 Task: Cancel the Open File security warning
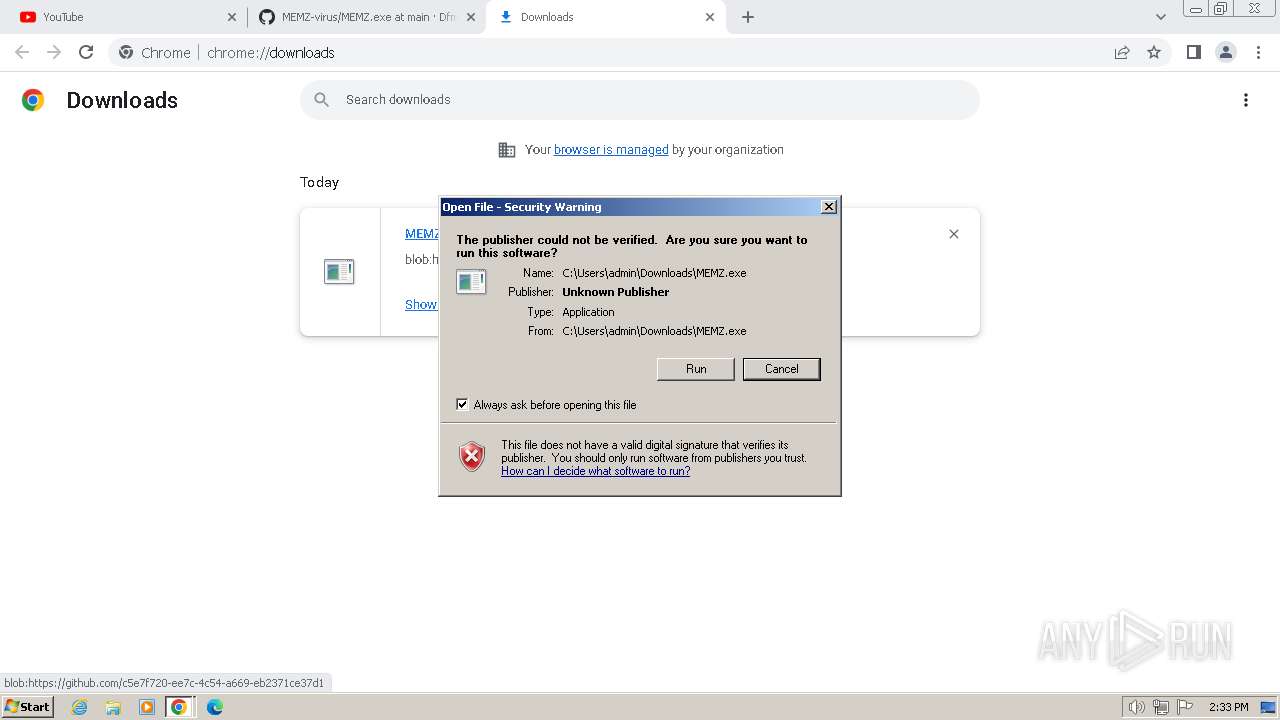[x=781, y=369]
